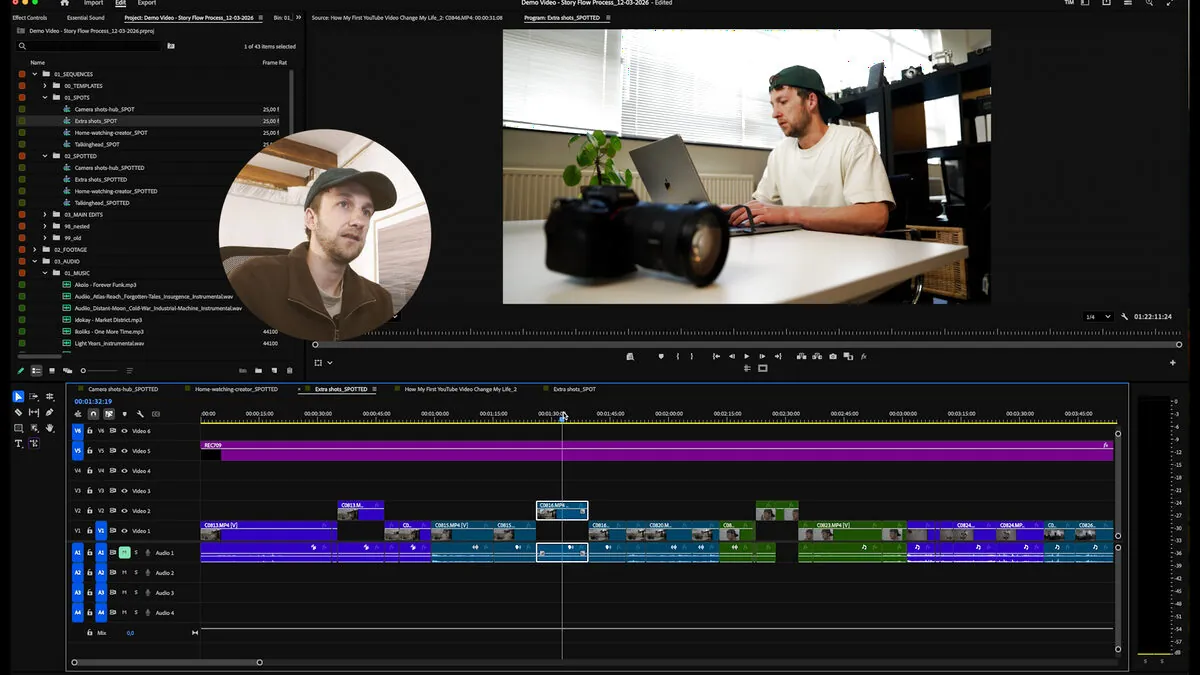The image size is (1200, 675).
Task: Unmute the Audio 1 track
Action: tap(125, 553)
